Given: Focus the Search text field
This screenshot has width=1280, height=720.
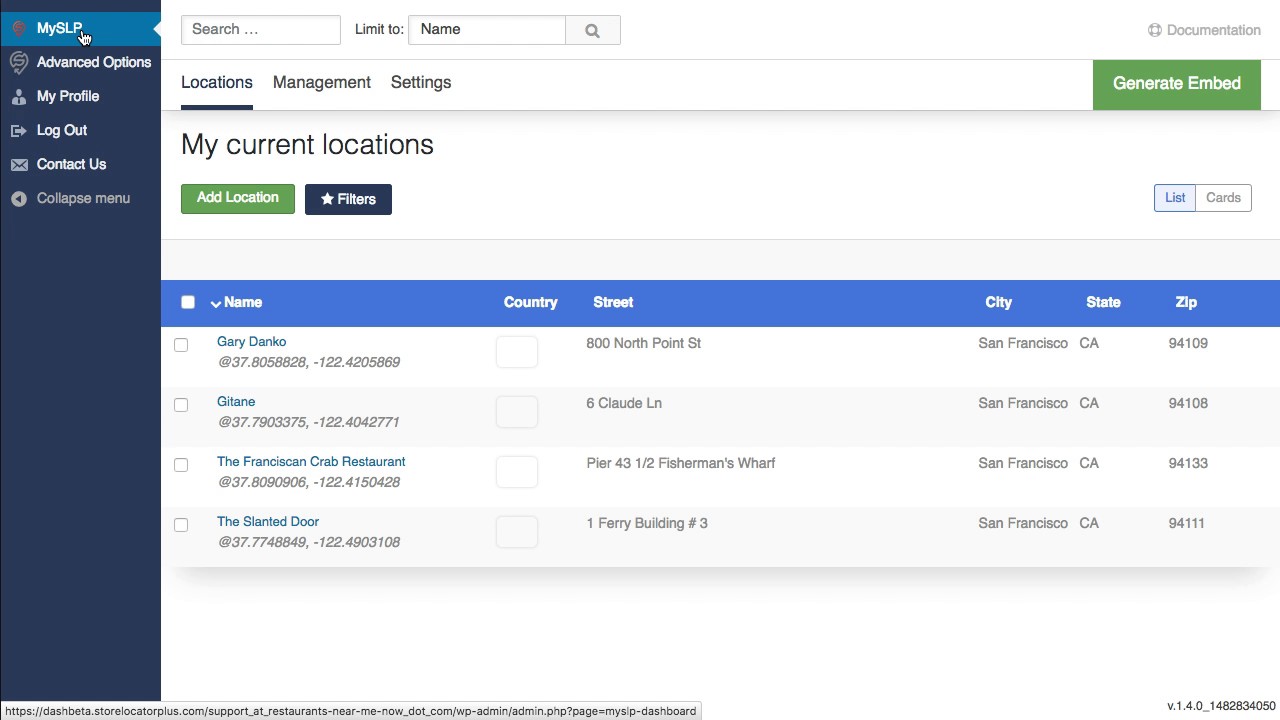Looking at the screenshot, I should click(x=260, y=29).
